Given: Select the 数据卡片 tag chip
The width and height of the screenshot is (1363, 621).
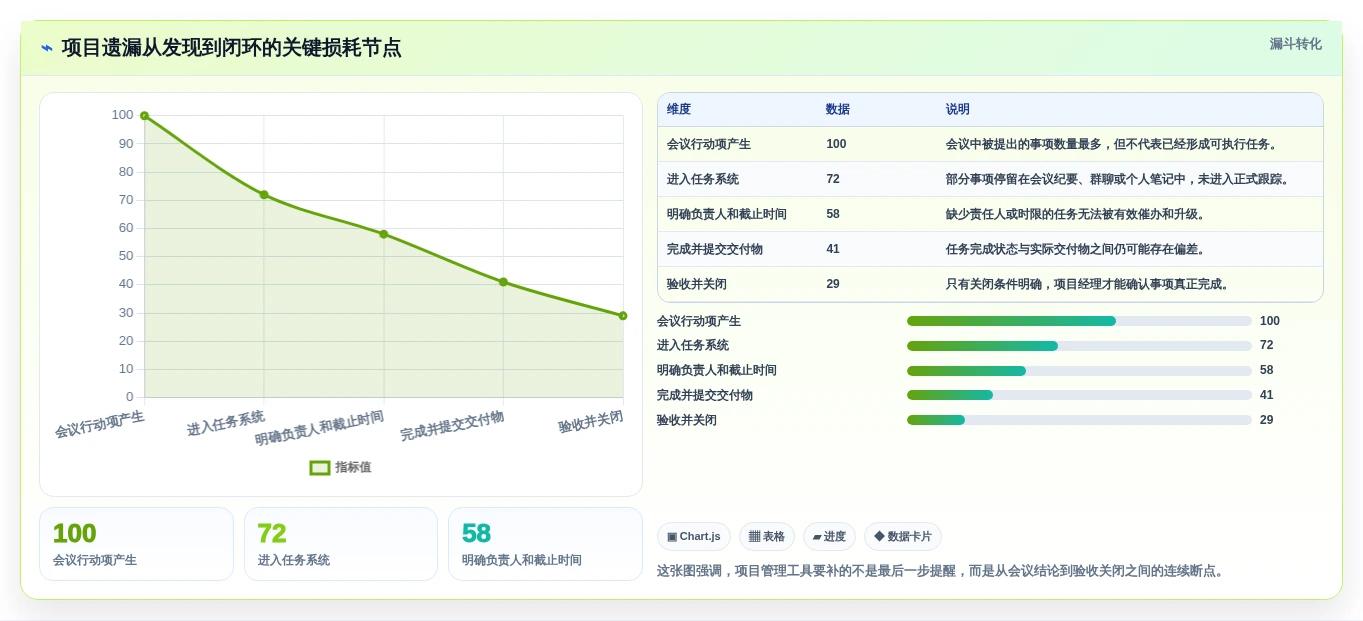Looking at the screenshot, I should pos(903,537).
